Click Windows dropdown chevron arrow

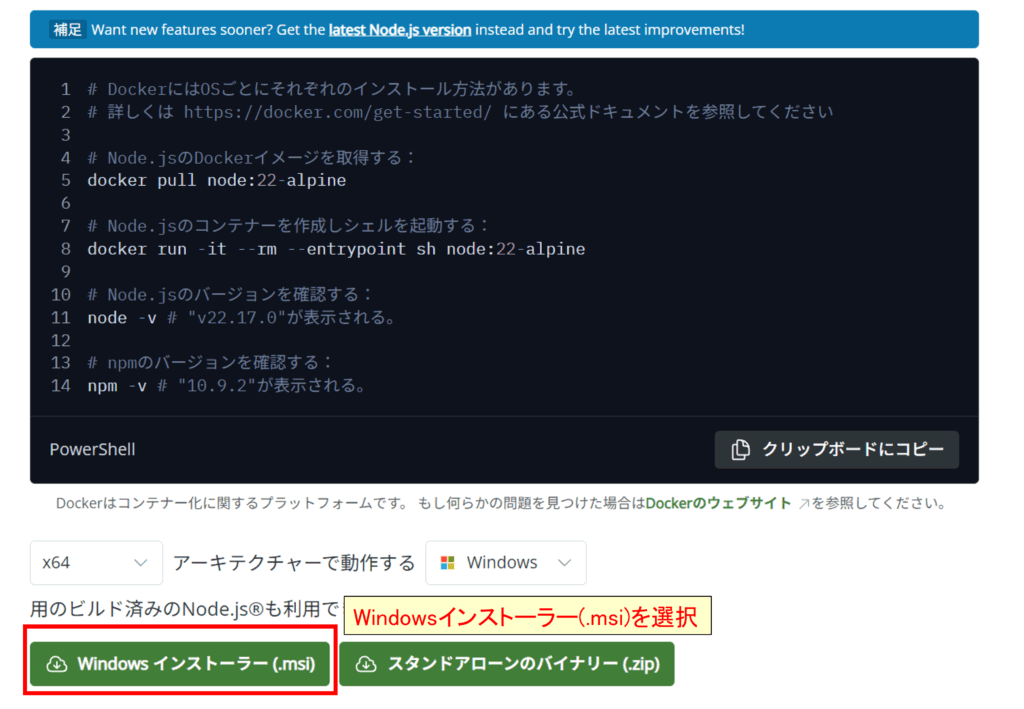tap(565, 563)
